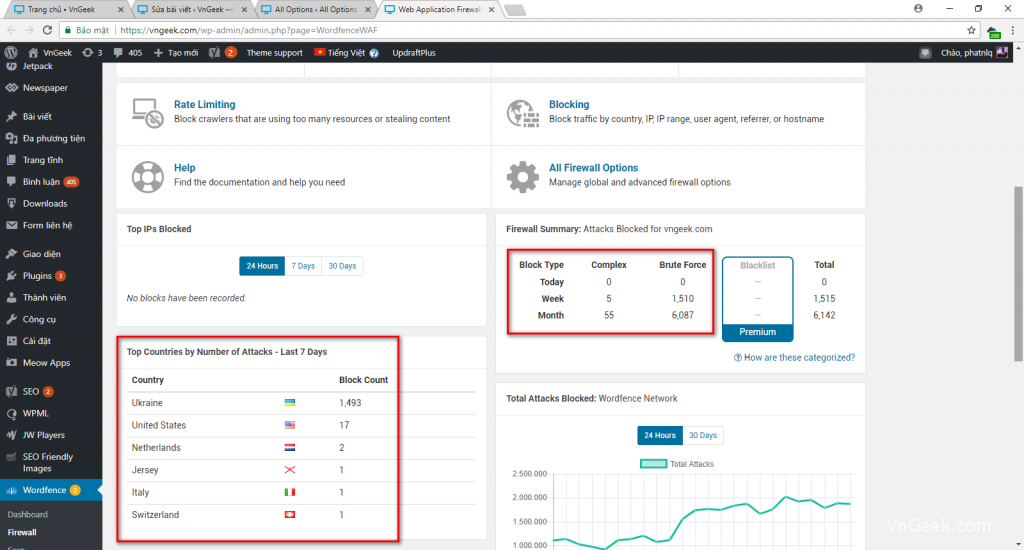Open Theme support in admin bar

274,53
